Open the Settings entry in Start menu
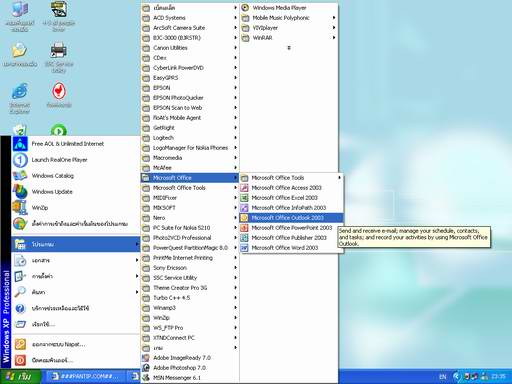 pyautogui.click(x=76, y=276)
